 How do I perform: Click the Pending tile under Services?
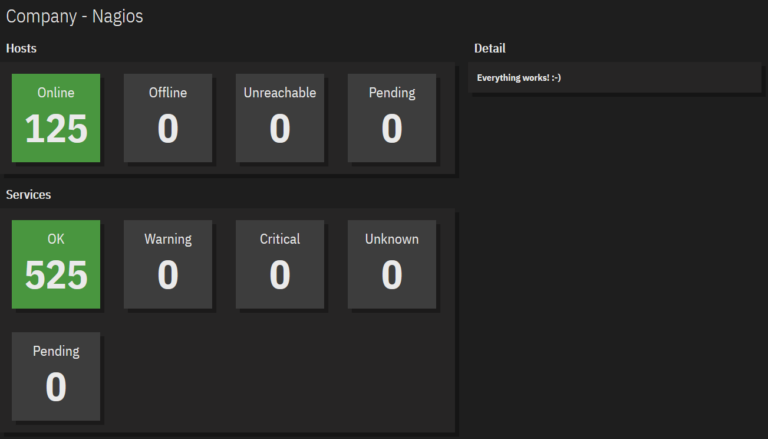[x=56, y=376]
